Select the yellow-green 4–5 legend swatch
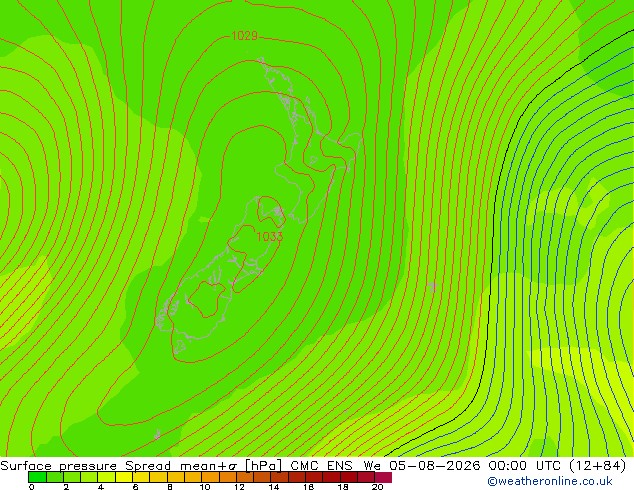 (x=106, y=477)
